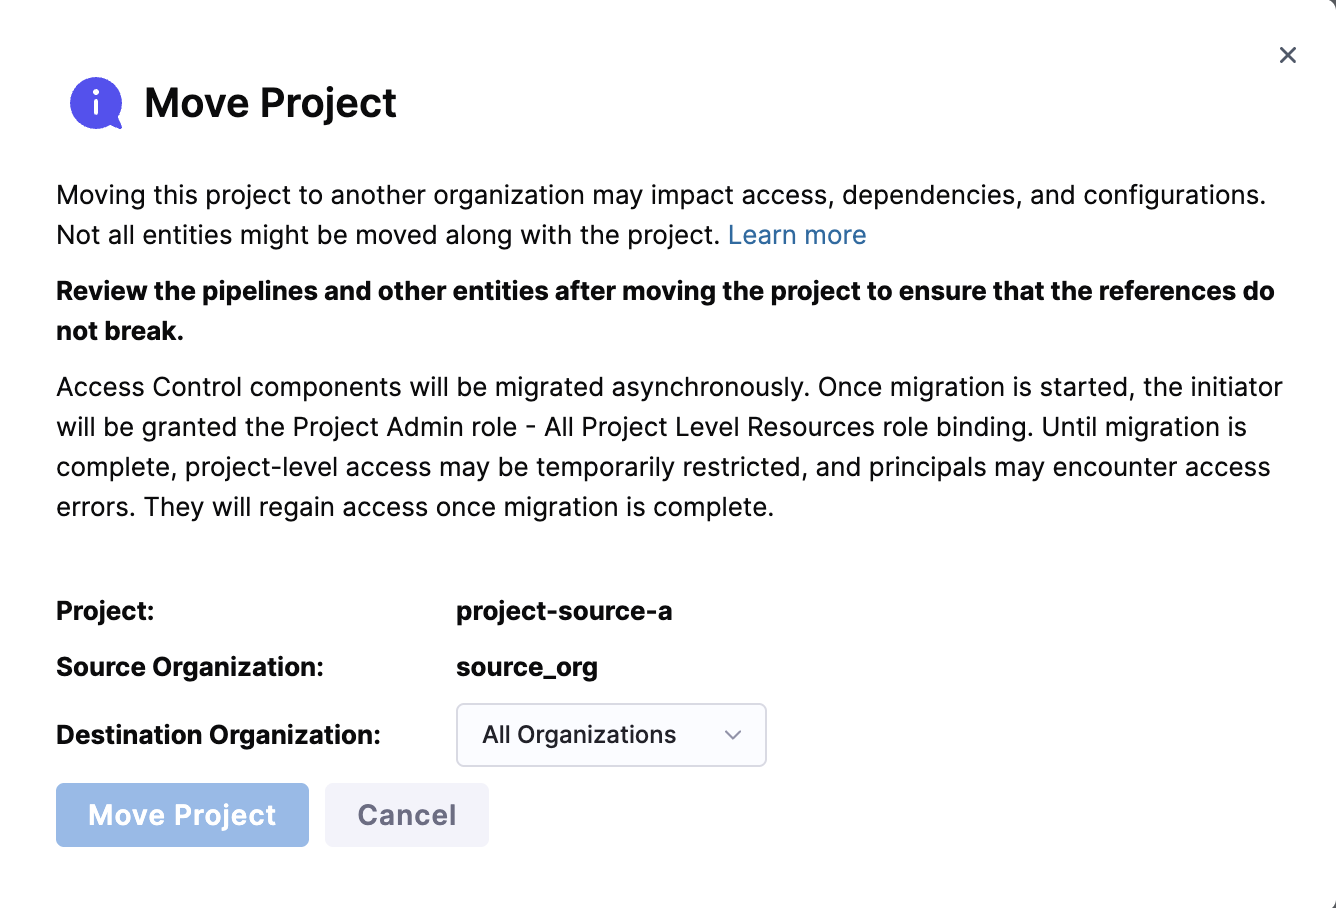
Task: Click the purple info bubble icon
Action: coord(95,103)
